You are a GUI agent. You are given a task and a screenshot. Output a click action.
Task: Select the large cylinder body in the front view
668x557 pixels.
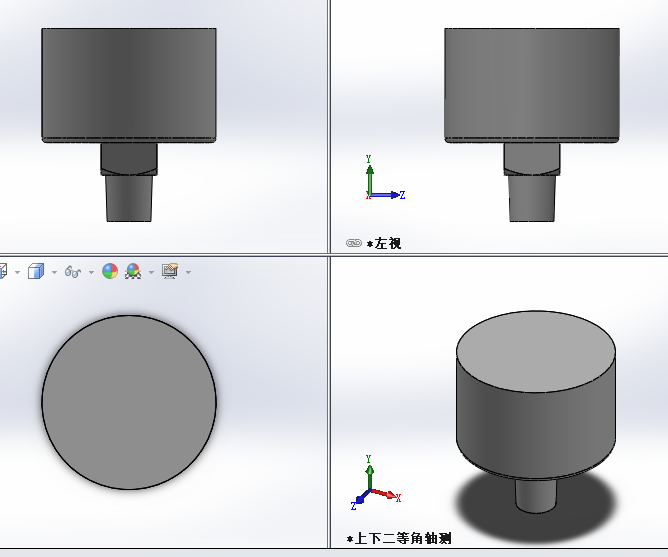(129, 84)
